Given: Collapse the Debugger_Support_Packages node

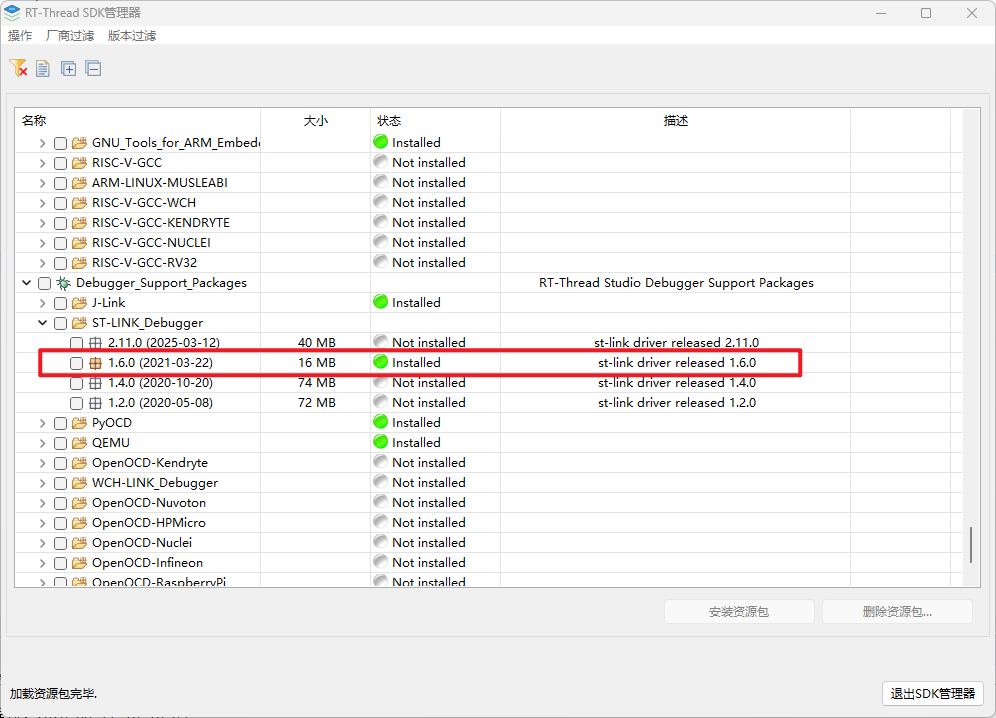Looking at the screenshot, I should pos(27,283).
